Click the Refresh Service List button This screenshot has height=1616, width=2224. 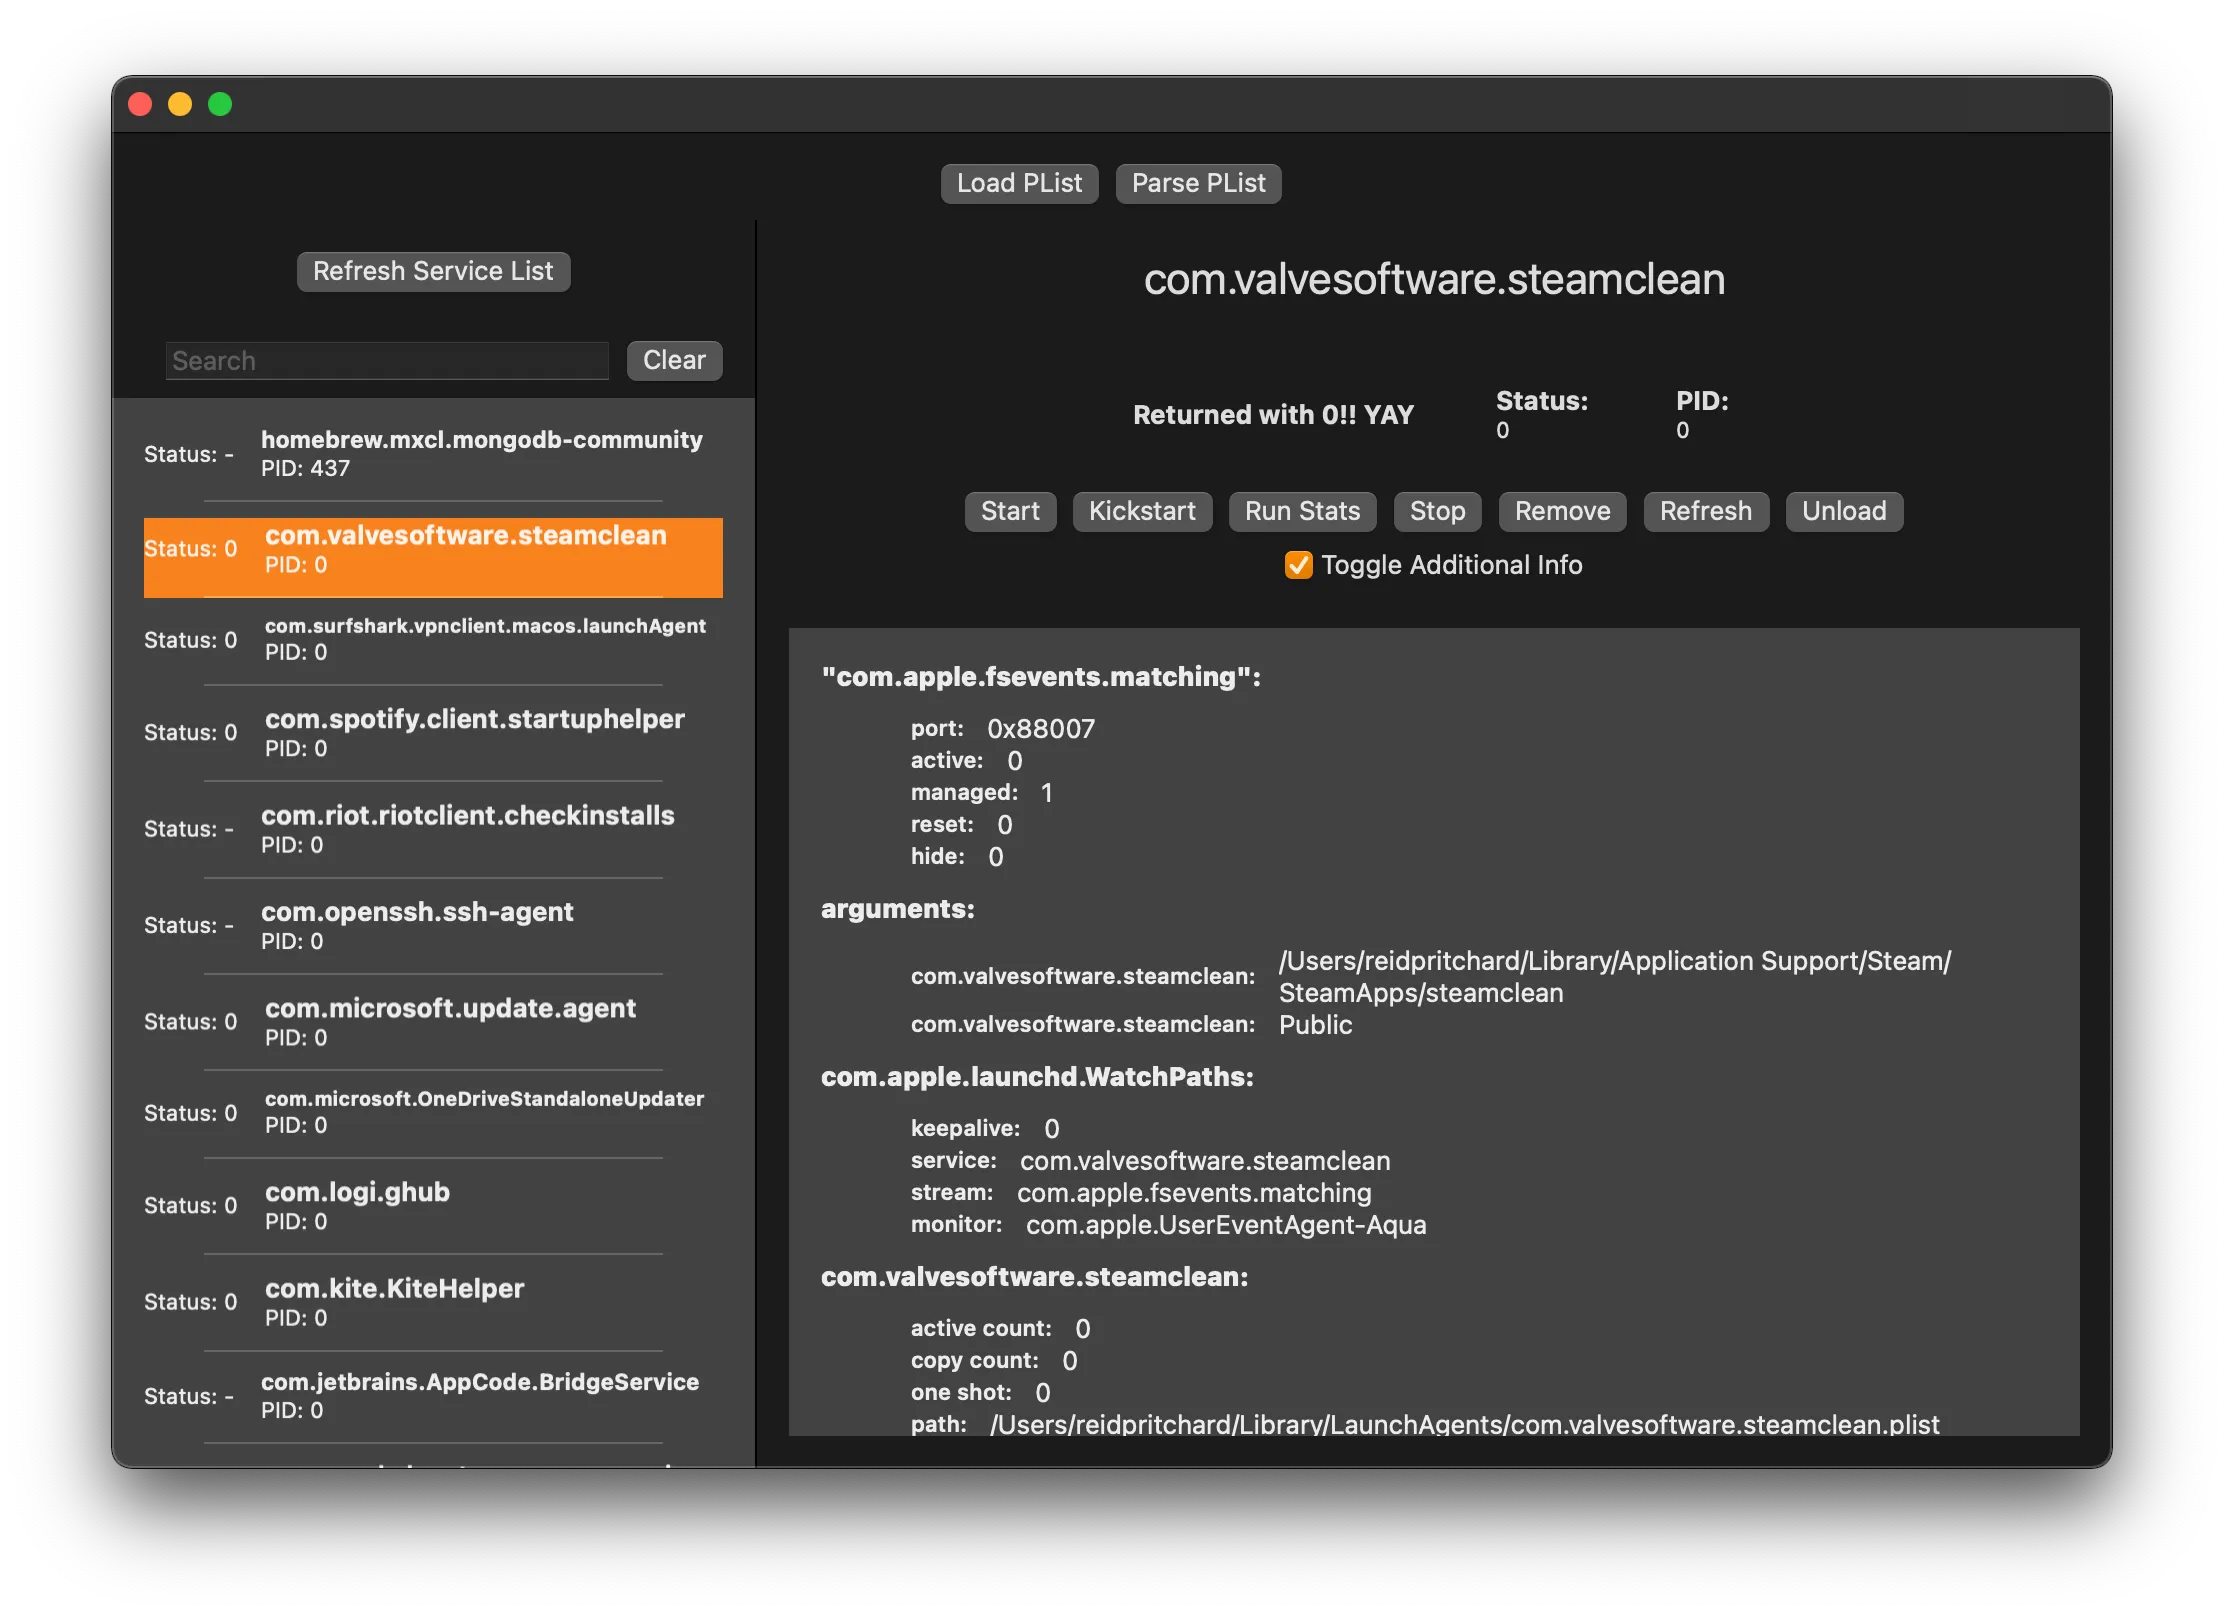(432, 268)
